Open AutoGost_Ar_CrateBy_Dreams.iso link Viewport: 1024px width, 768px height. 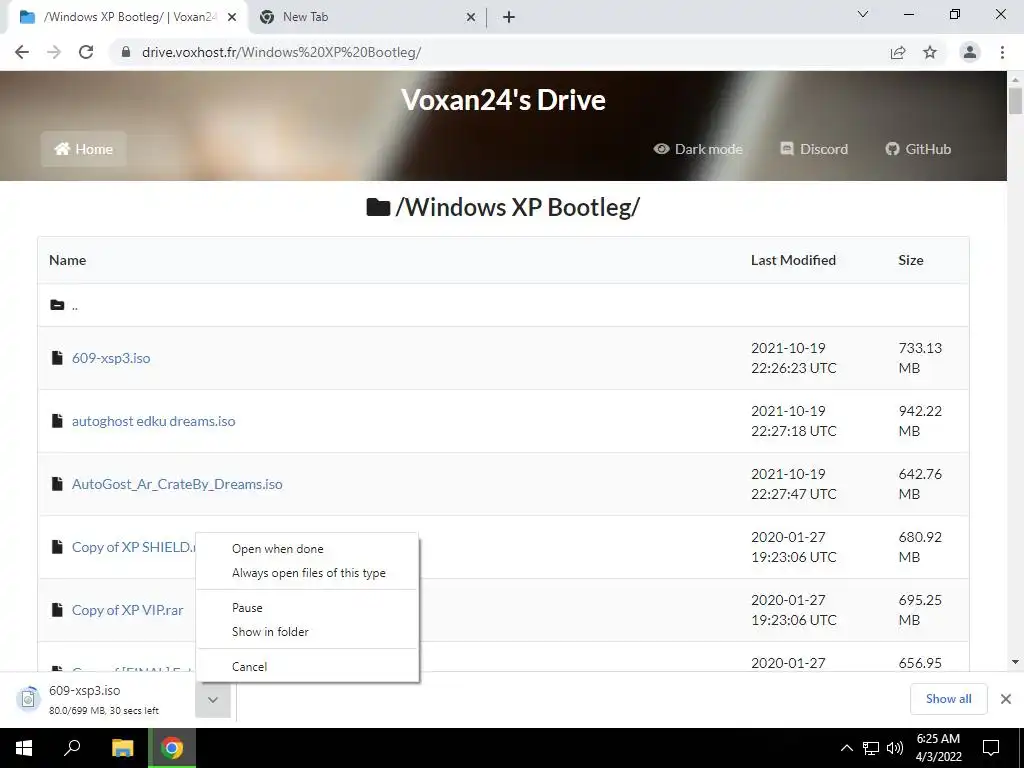tap(177, 484)
